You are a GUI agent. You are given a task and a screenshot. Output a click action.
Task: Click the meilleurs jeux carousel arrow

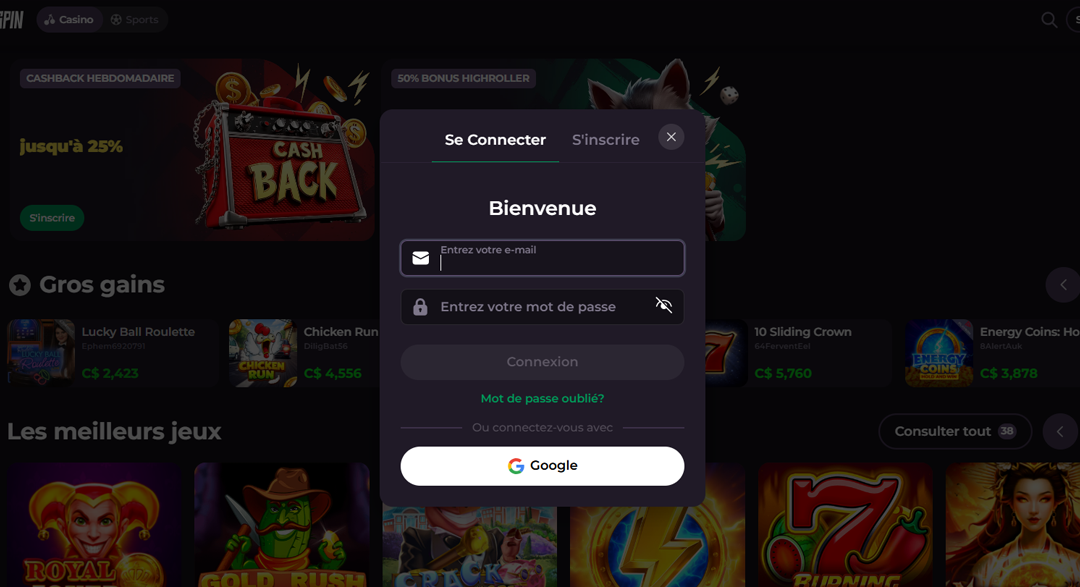[1061, 431]
